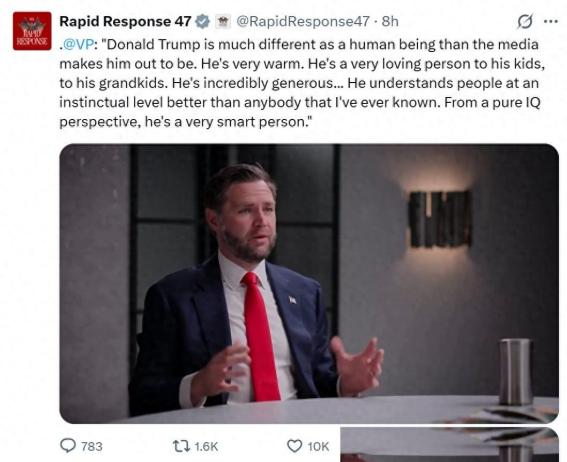This screenshot has width=567, height=462.
Task: Click the 783 replies count
Action: [x=91, y=446]
